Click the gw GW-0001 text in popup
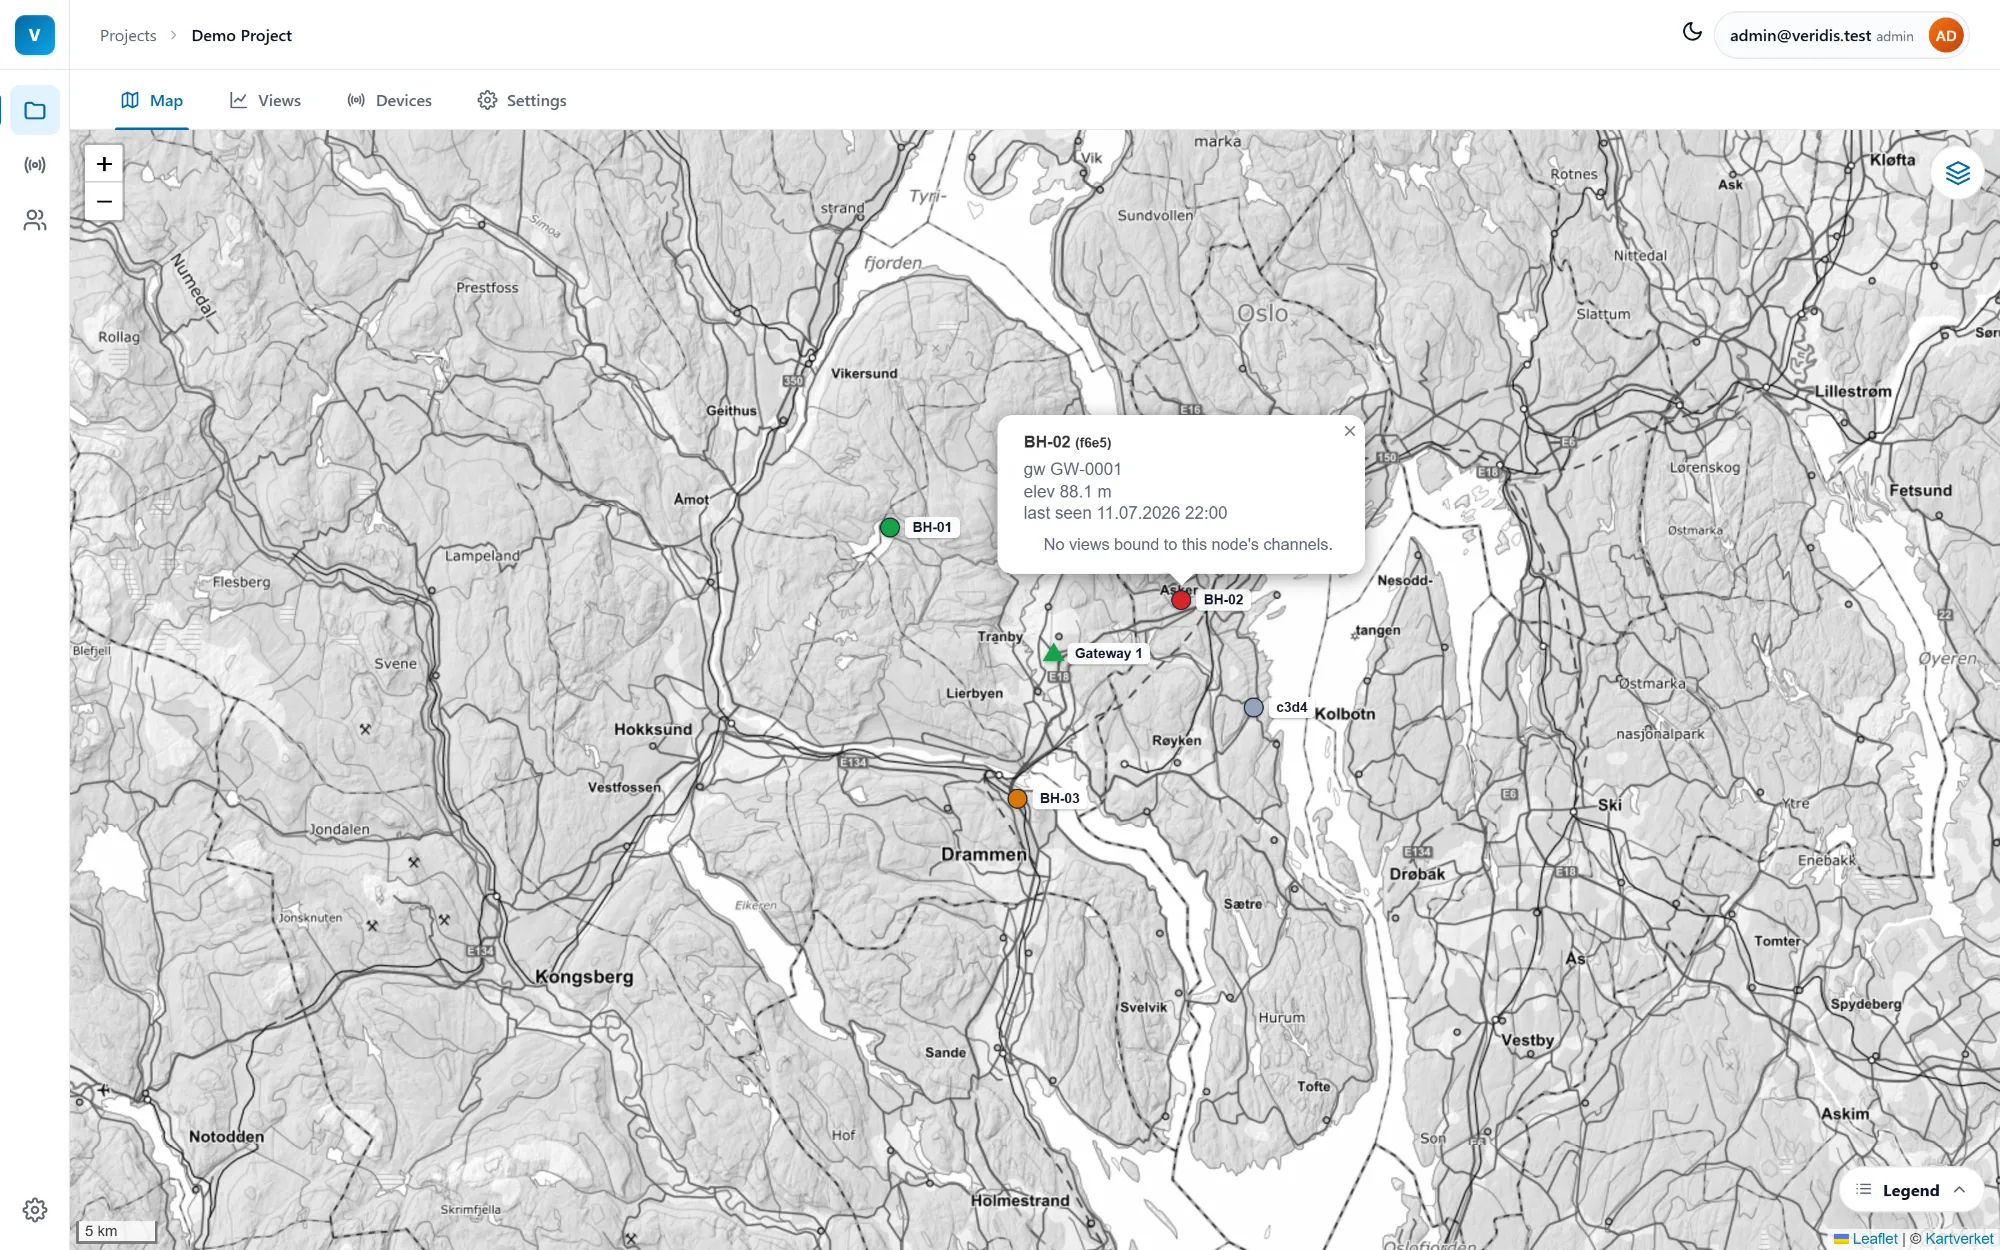Image resolution: width=2000 pixels, height=1250 pixels. coord(1072,469)
